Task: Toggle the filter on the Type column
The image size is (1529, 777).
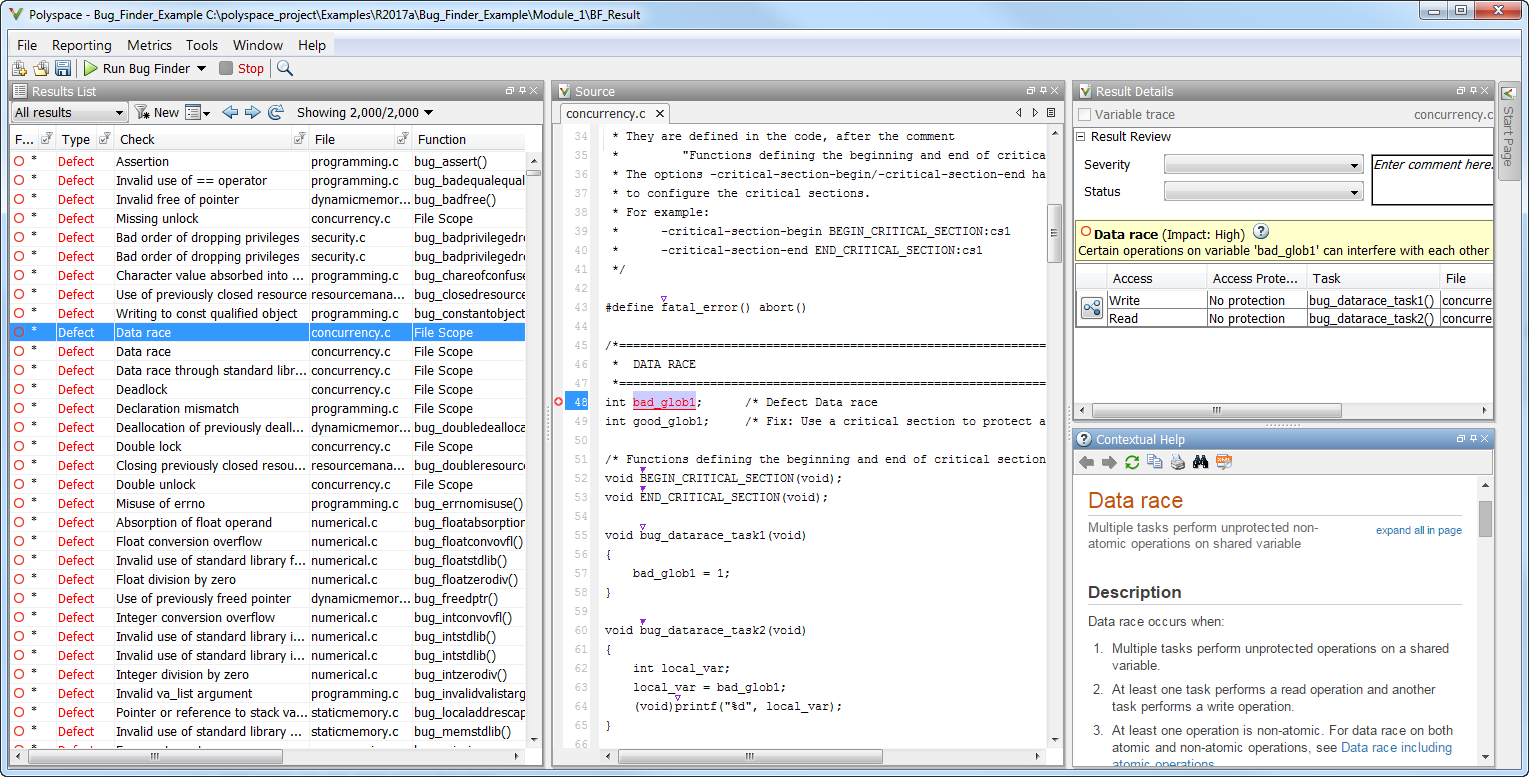Action: (x=104, y=139)
